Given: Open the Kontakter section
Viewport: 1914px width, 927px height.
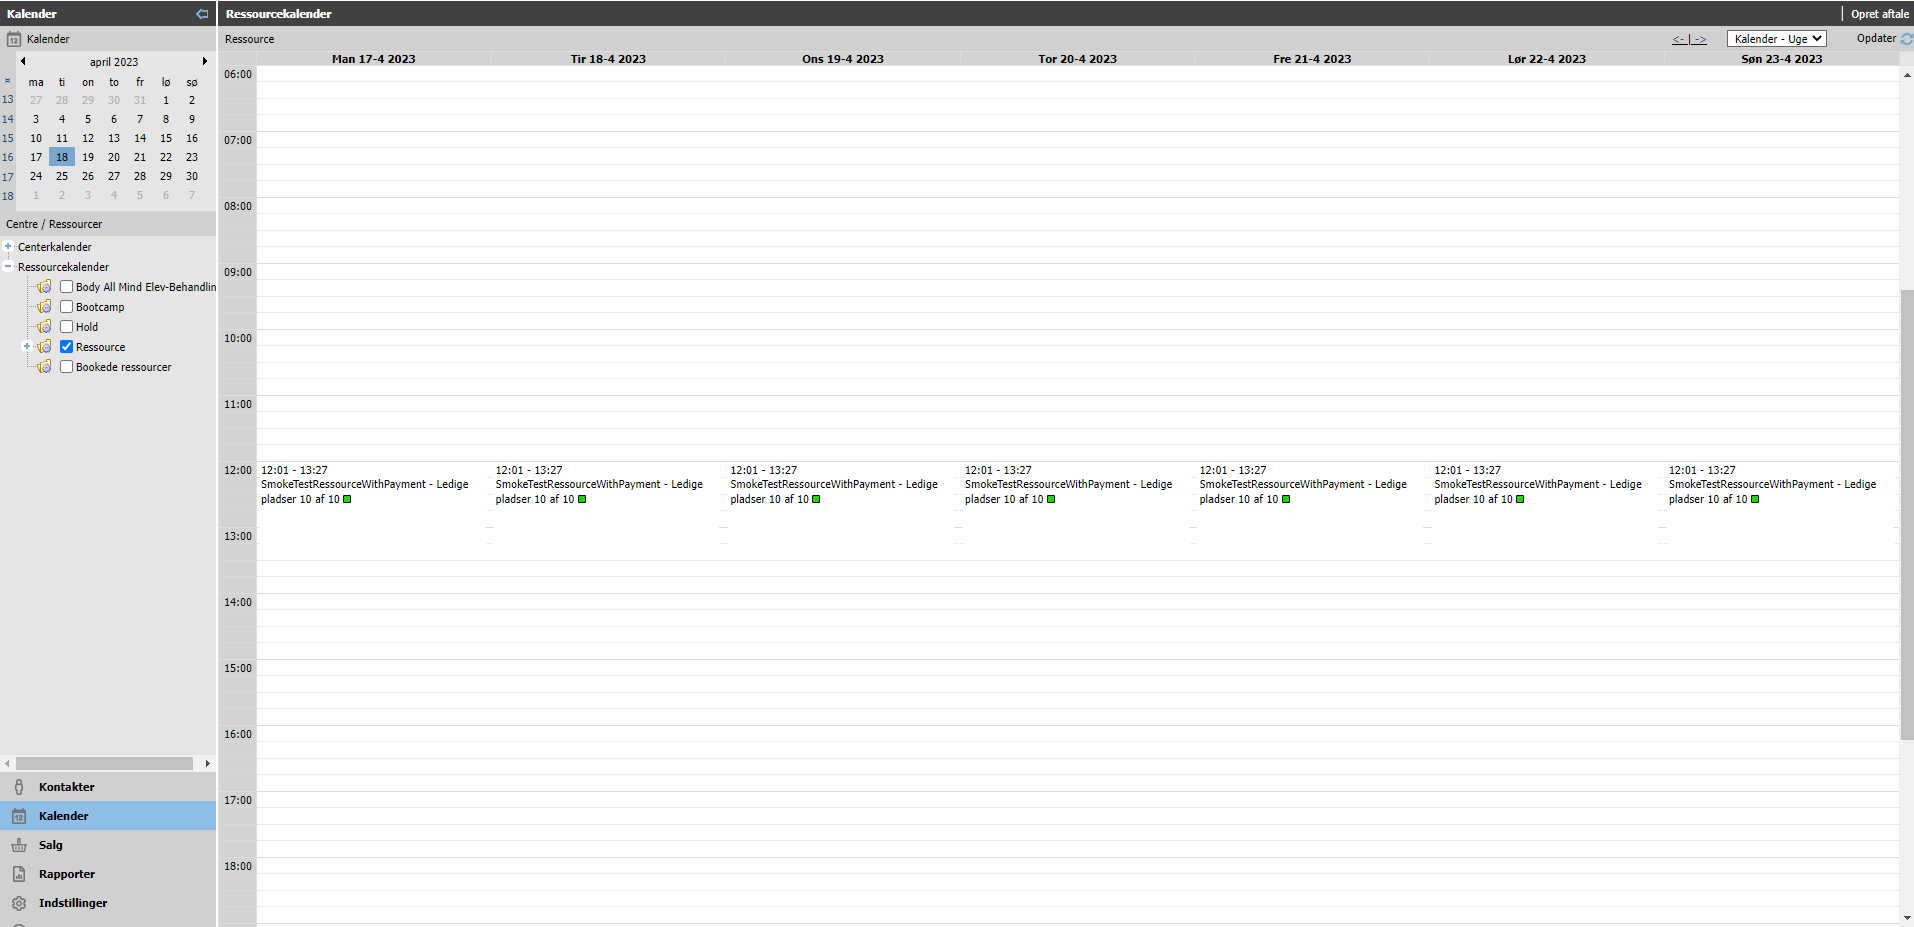Looking at the screenshot, I should [108, 787].
